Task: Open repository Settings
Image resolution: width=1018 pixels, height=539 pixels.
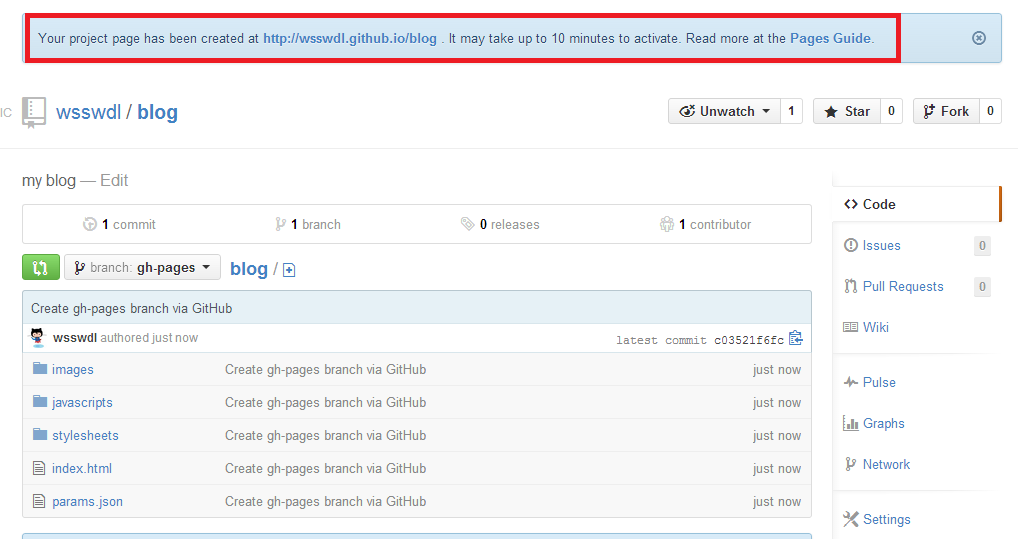Action: [886, 520]
